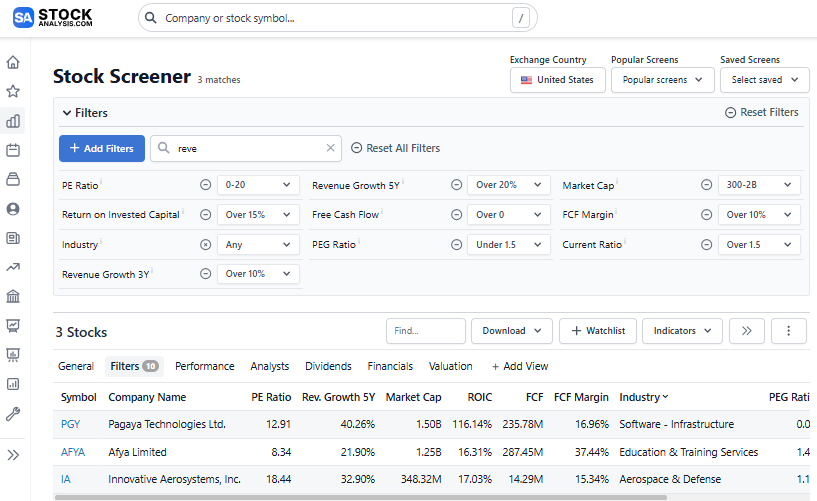Switch to the Analysts tab
The width and height of the screenshot is (817, 501).
[x=269, y=366]
